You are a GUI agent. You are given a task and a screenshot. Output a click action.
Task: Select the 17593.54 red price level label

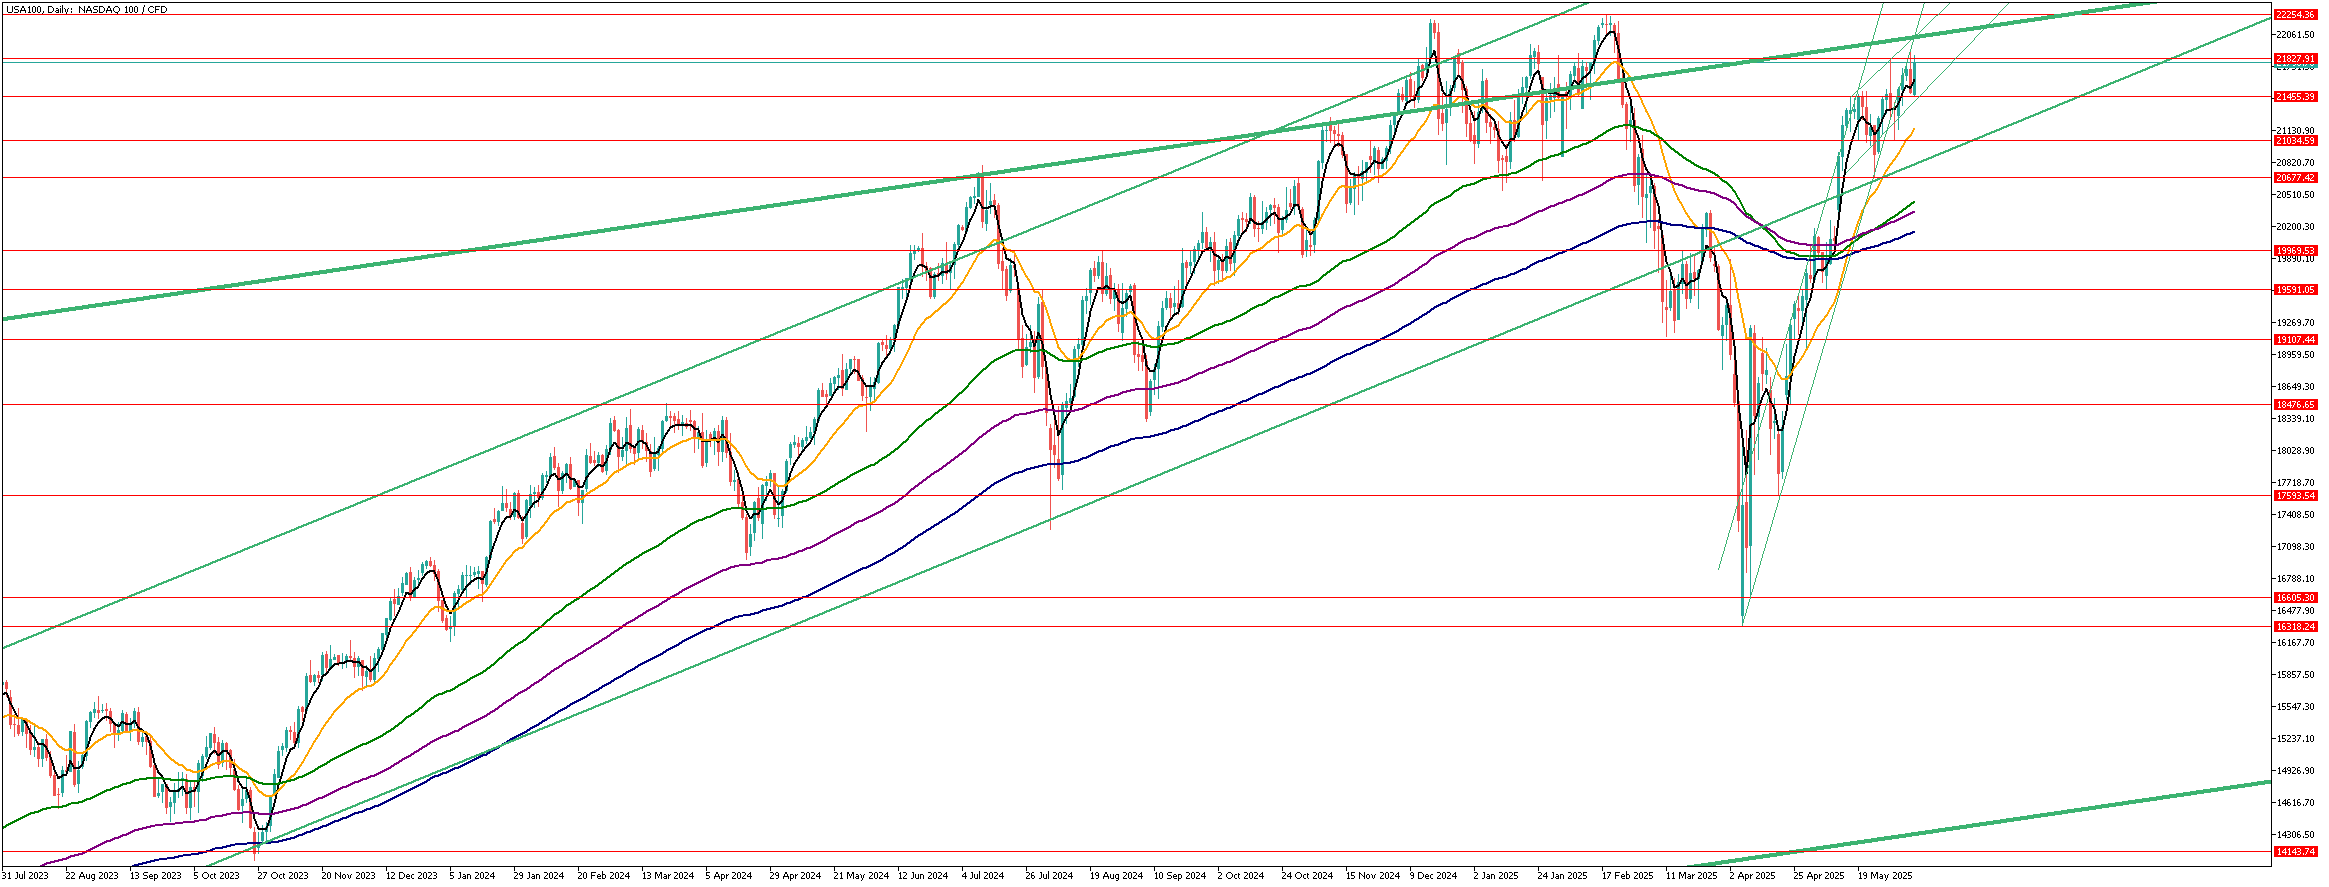pyautogui.click(x=2296, y=496)
